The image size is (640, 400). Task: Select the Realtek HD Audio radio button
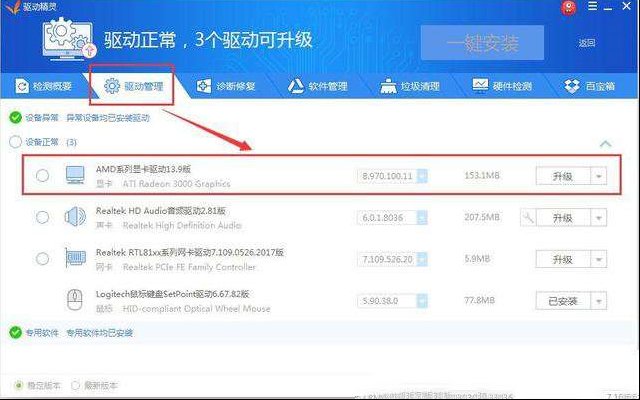[x=42, y=217]
